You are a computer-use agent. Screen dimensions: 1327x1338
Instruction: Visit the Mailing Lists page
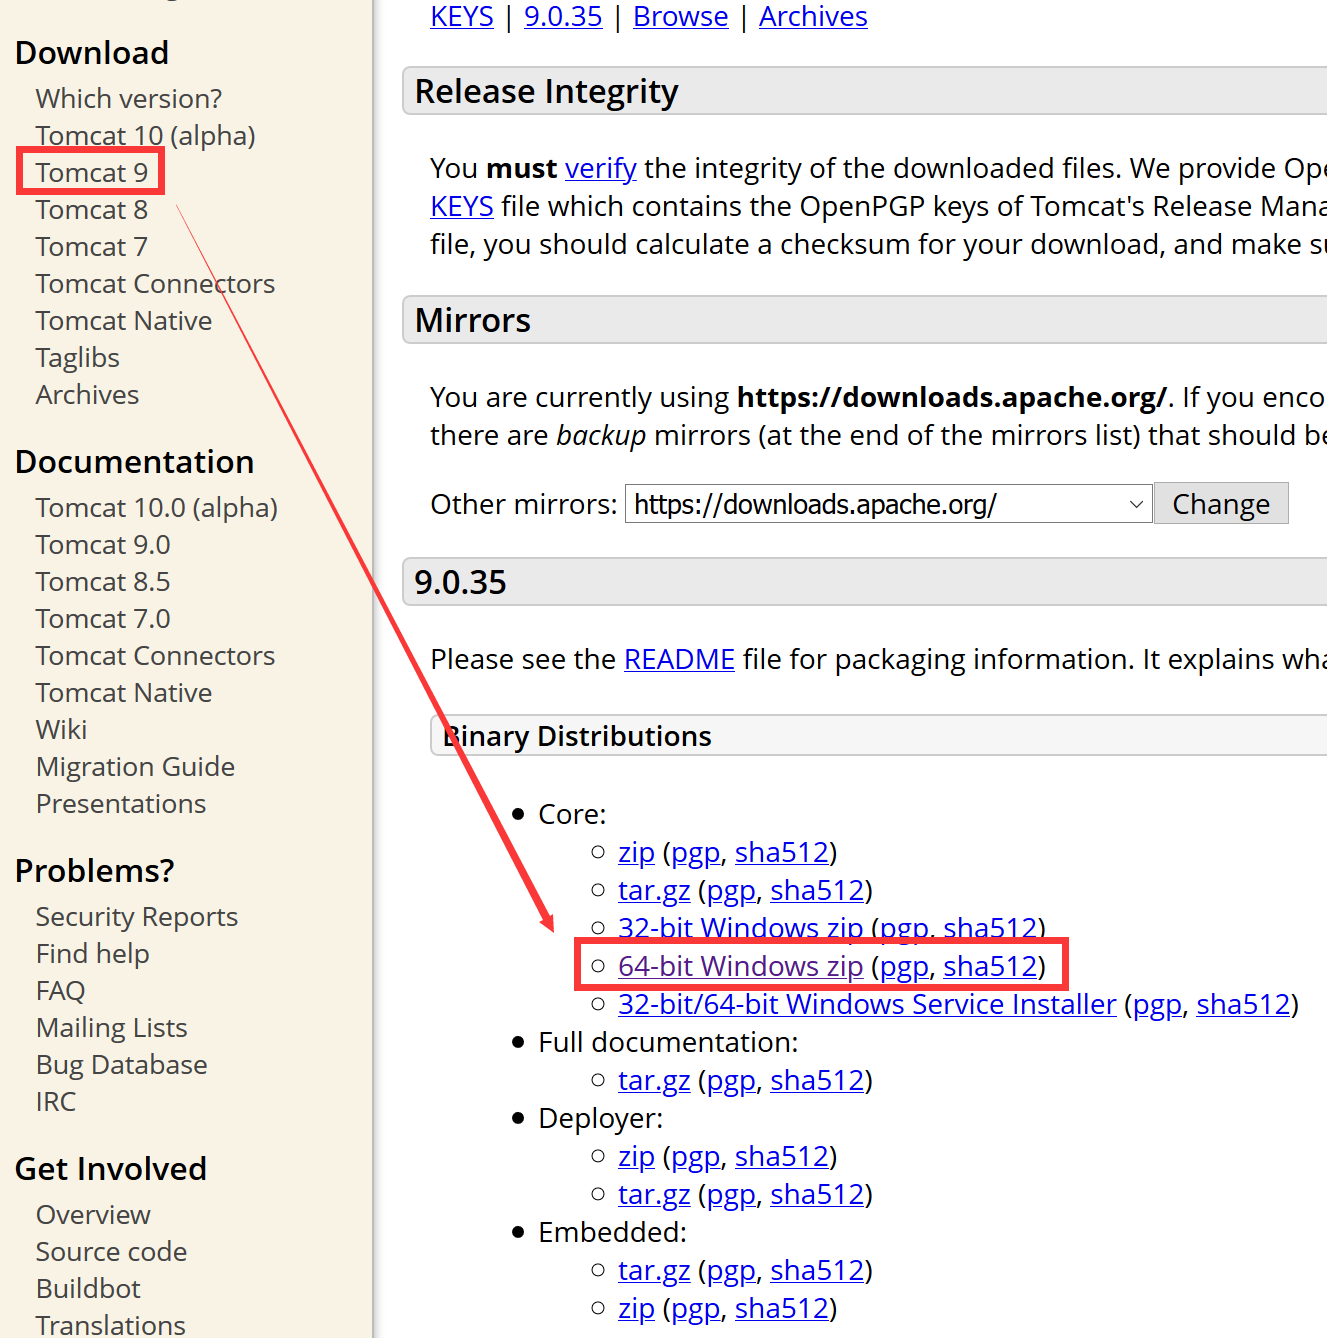[111, 1027]
